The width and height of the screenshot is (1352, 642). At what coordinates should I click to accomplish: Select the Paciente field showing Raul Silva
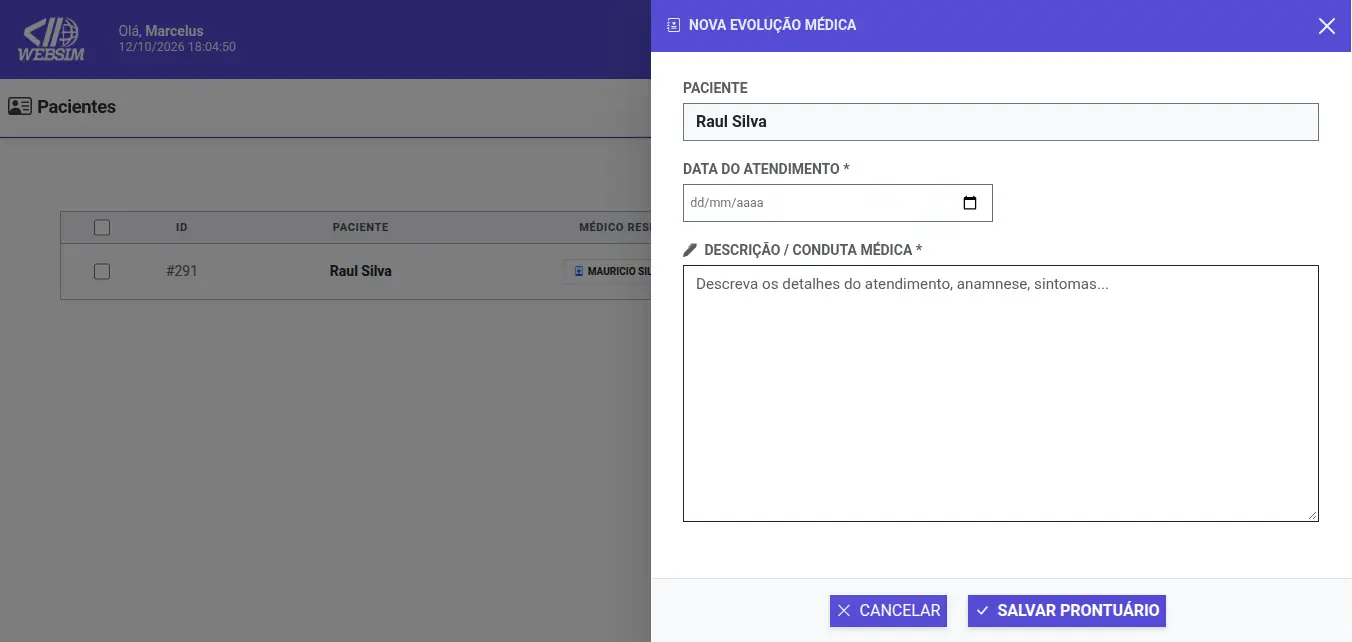click(1001, 122)
